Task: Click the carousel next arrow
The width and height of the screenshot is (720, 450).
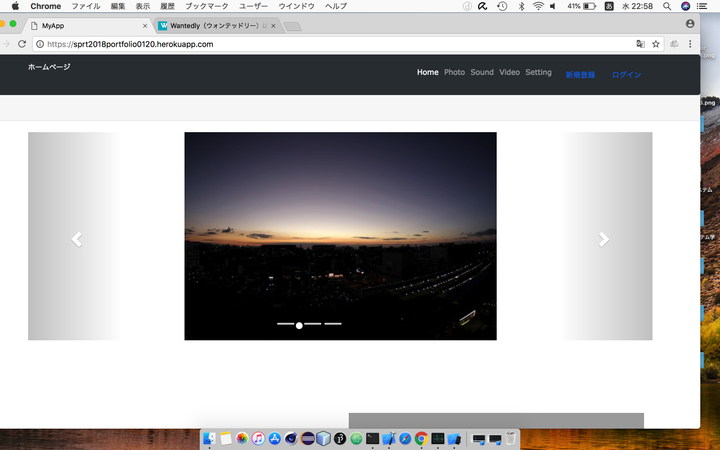Action: tap(603, 239)
